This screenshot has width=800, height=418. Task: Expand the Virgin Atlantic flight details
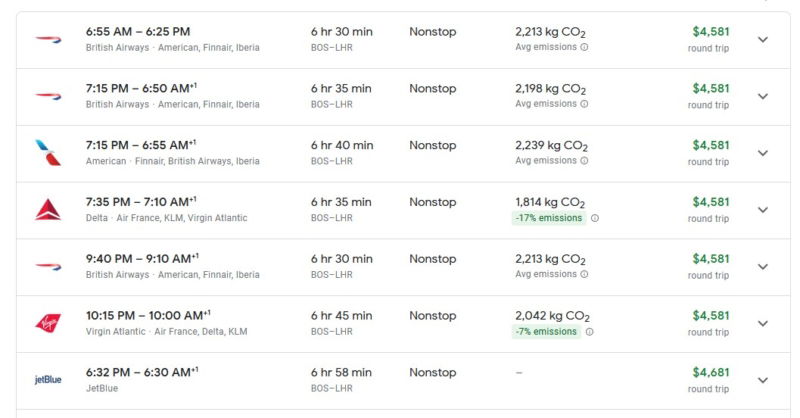(x=763, y=324)
